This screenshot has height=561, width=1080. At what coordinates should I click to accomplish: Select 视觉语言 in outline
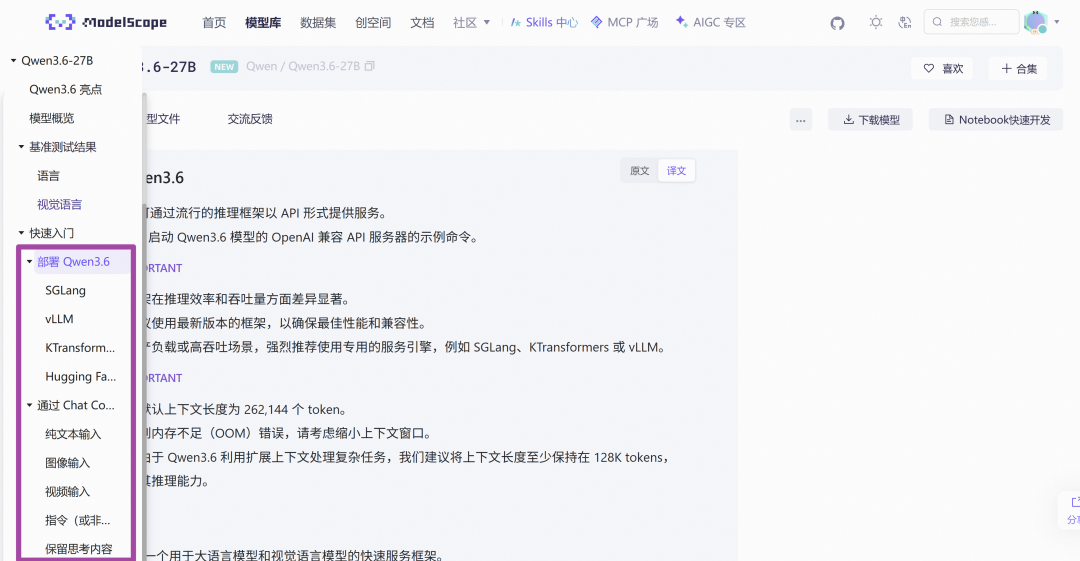(59, 205)
